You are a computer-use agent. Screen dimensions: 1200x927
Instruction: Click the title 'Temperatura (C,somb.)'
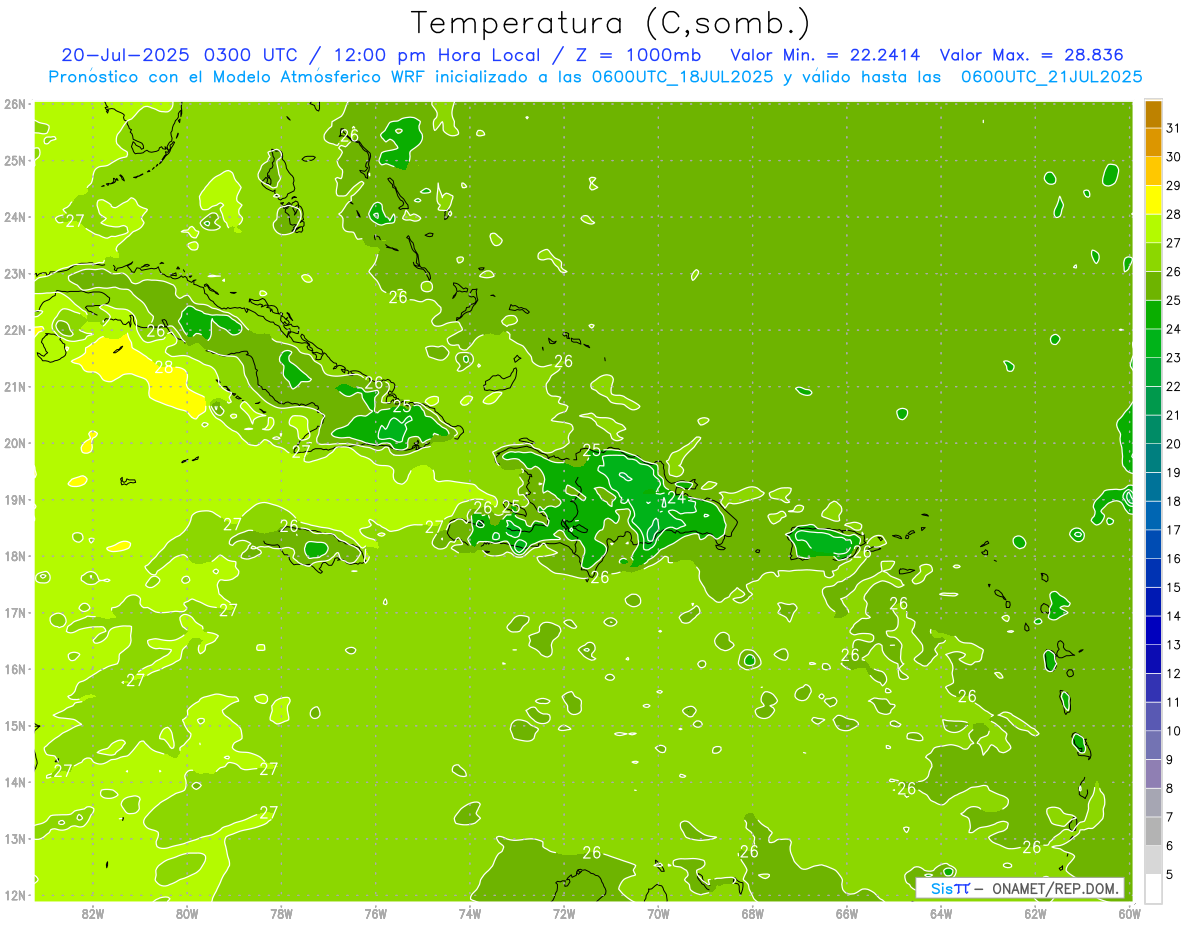tap(611, 22)
